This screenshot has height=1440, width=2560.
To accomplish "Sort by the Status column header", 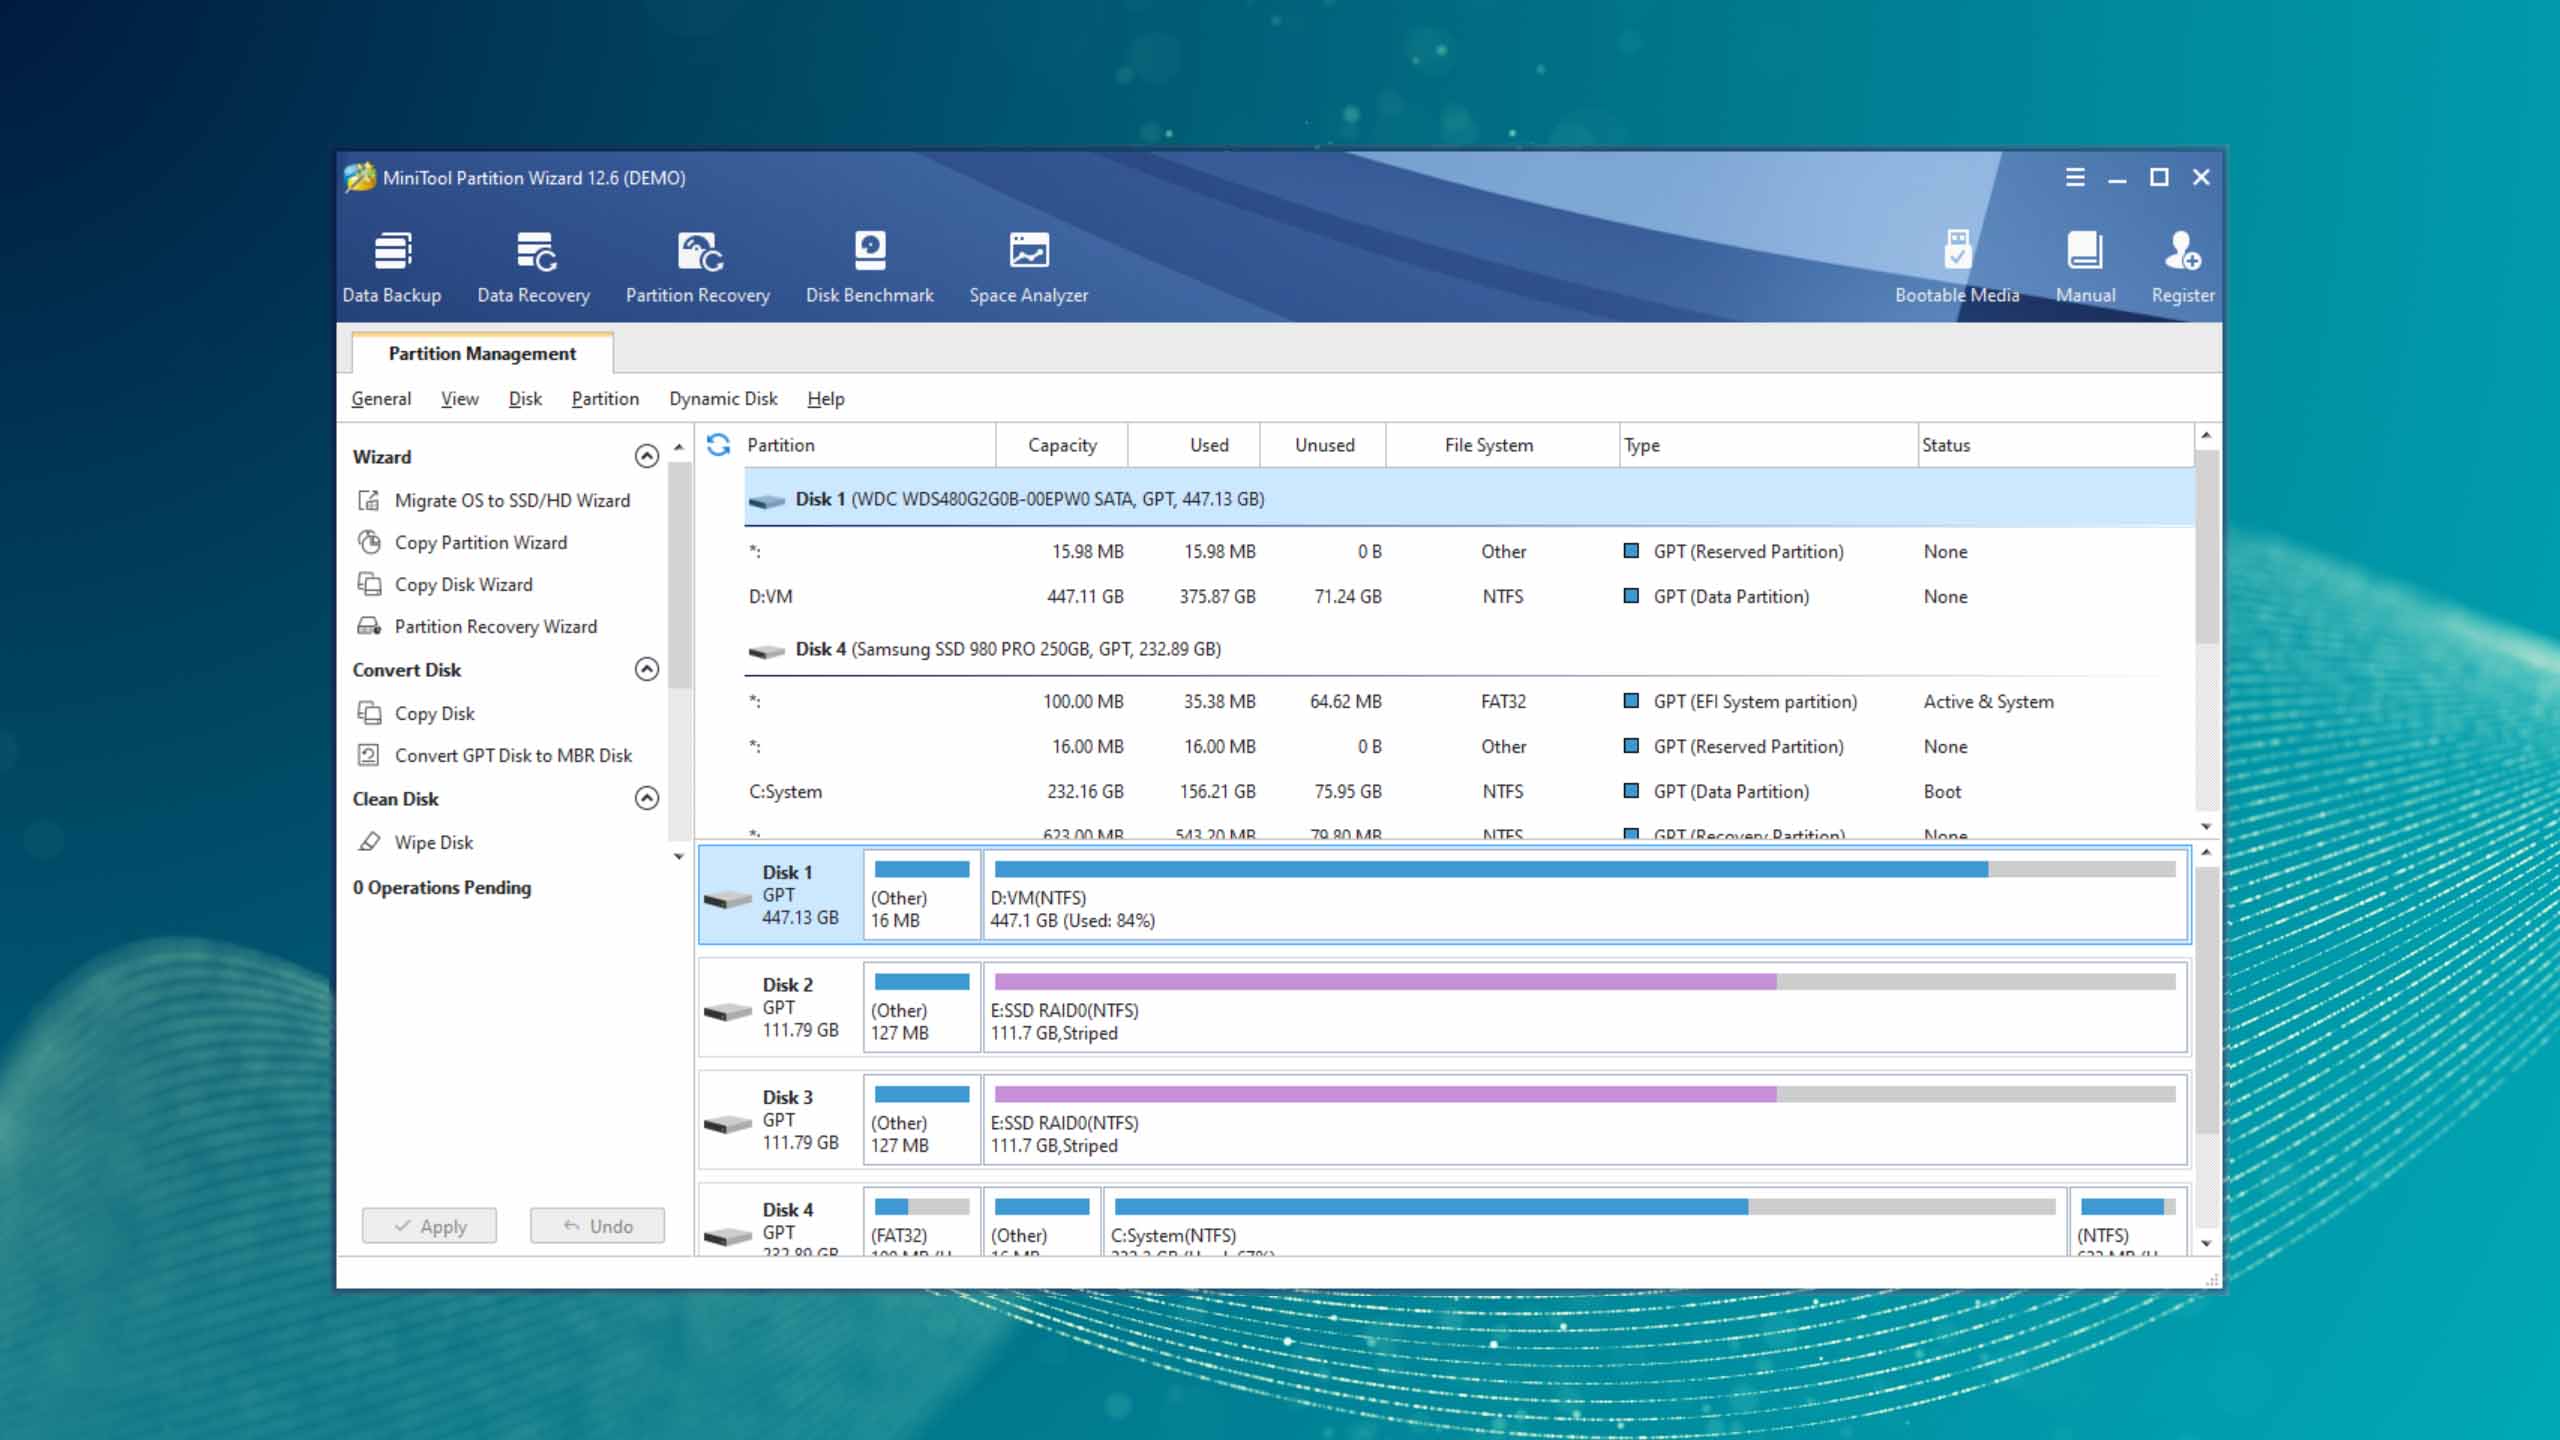I will tap(2055, 445).
